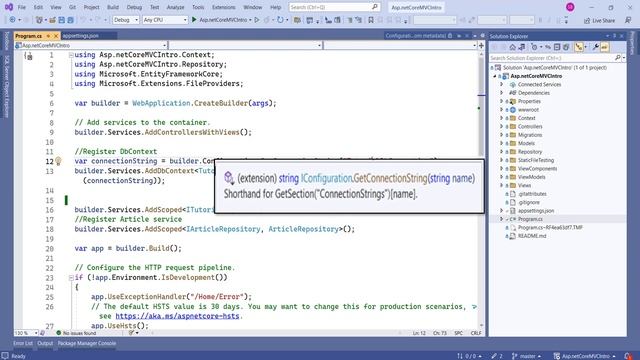Open the Asp.netCoreMVCIntro navigation dropdown
This screenshot has width=640, height=360.
point(91,46)
